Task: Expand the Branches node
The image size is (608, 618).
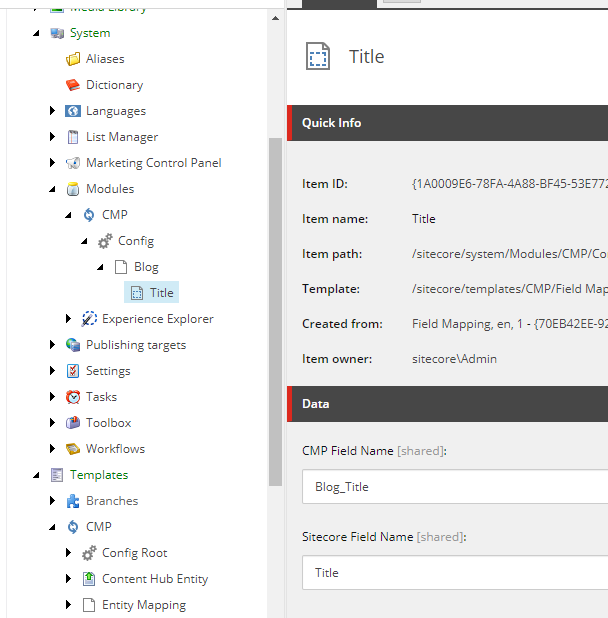Action: pyautogui.click(x=52, y=501)
